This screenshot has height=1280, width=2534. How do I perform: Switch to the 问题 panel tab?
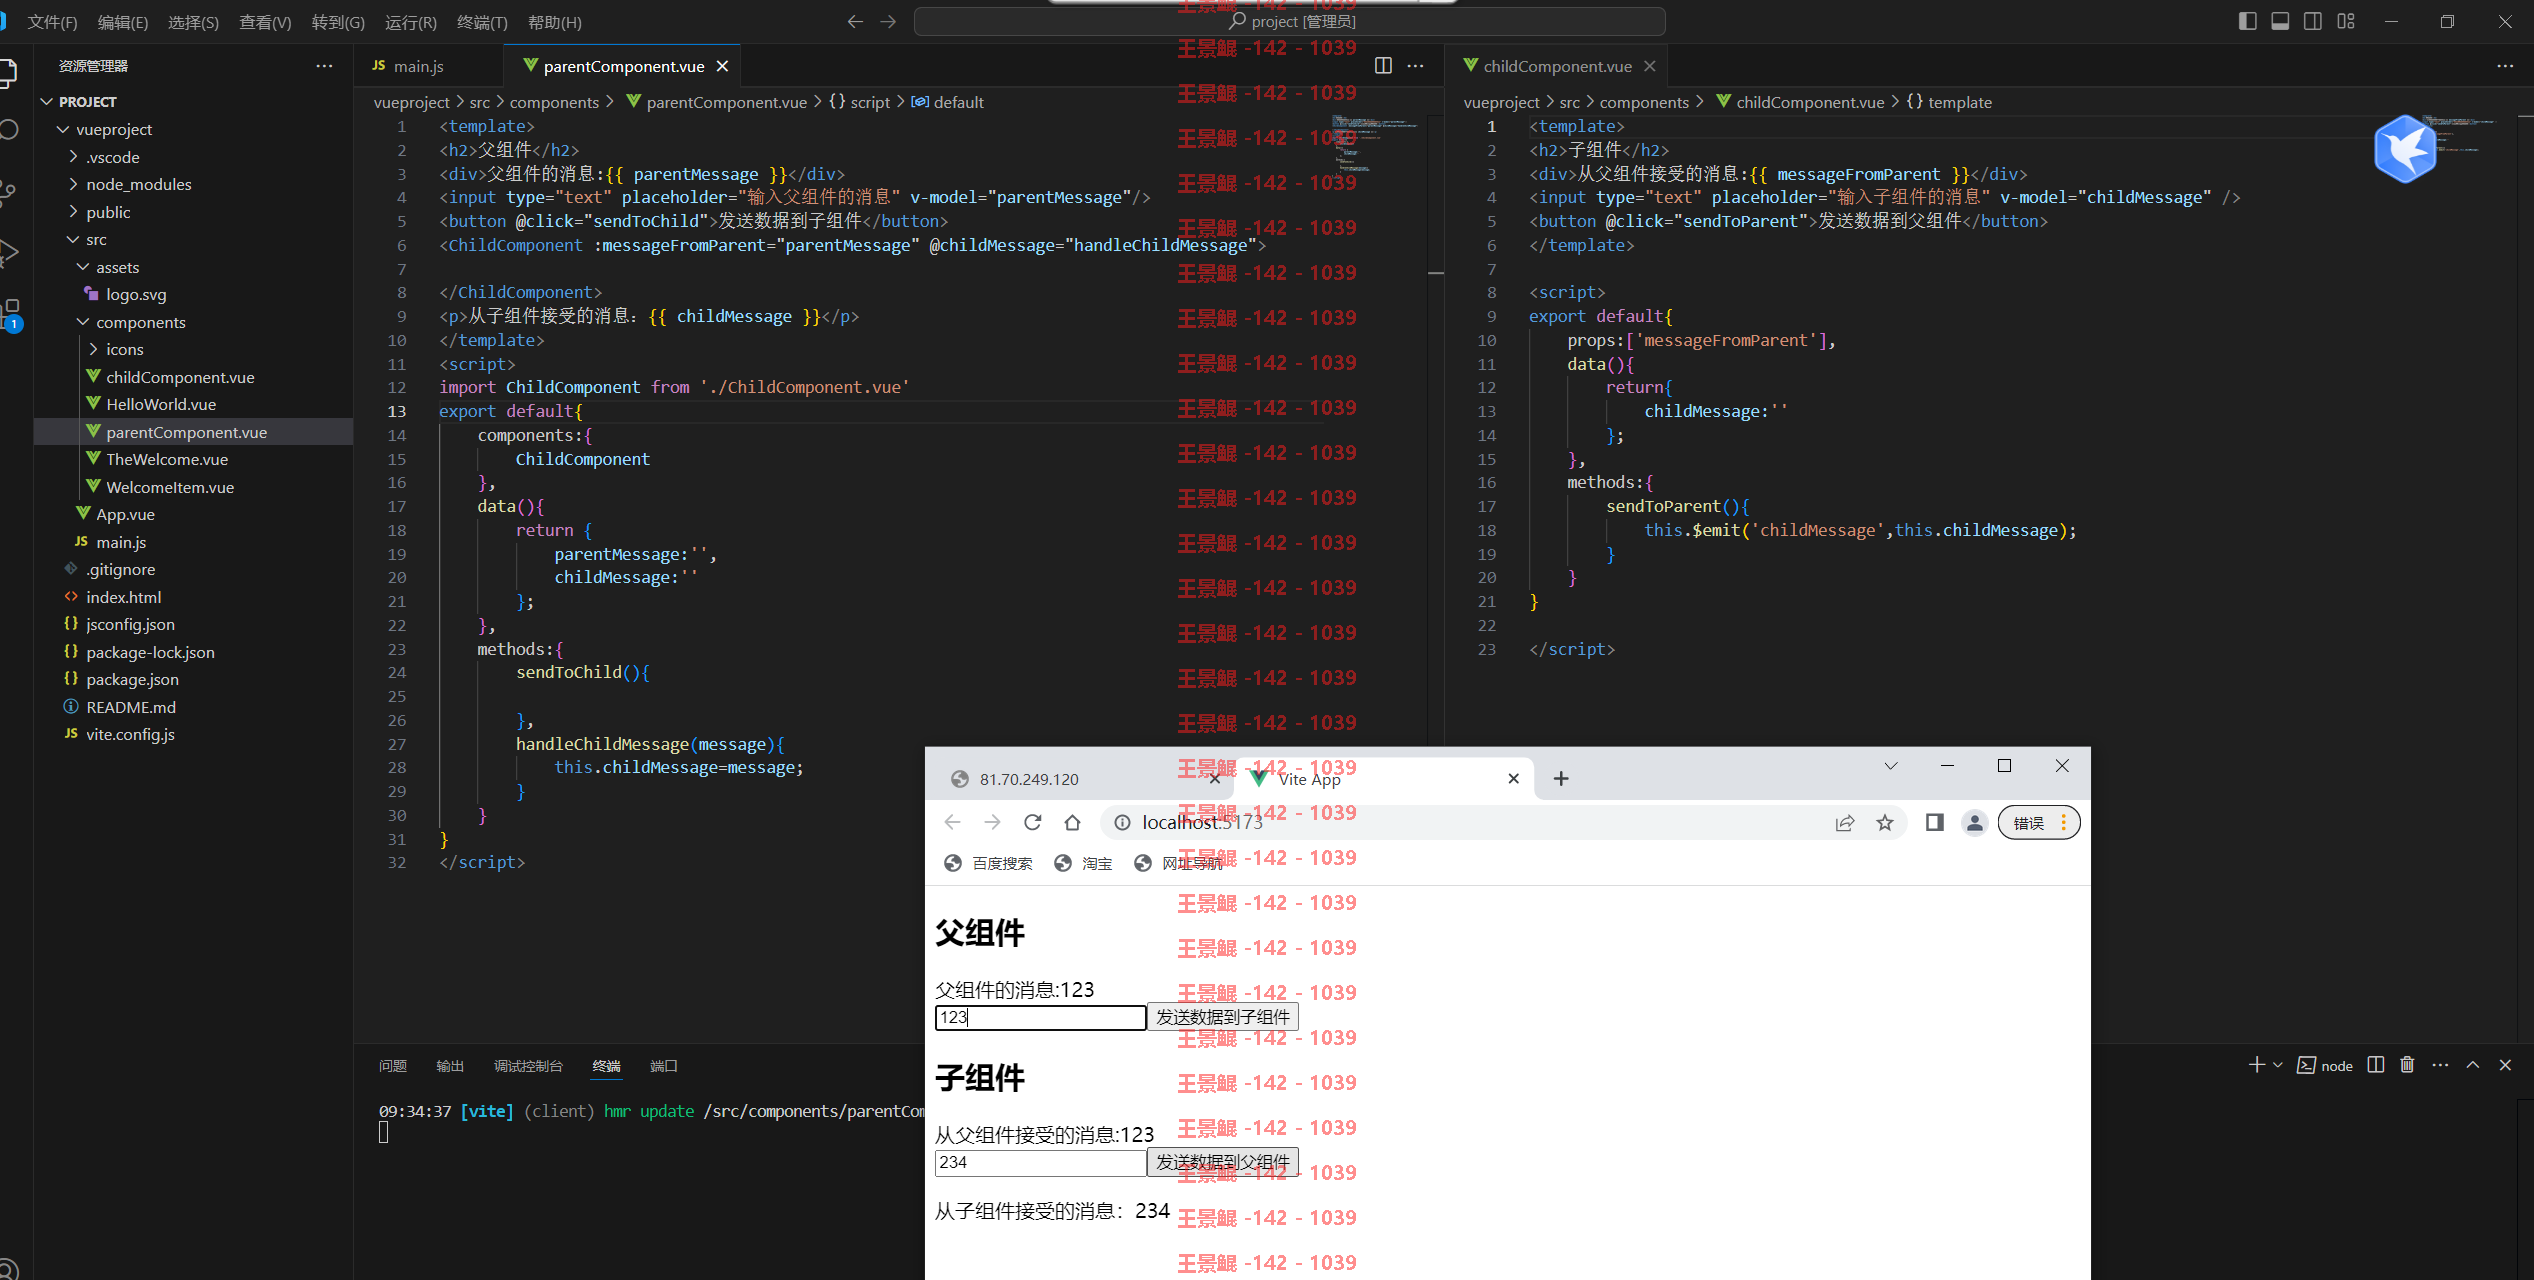(393, 1066)
